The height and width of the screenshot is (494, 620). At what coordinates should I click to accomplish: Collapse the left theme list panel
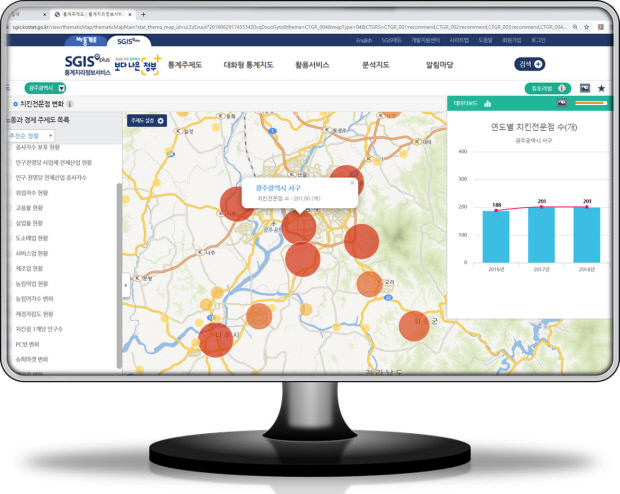coord(125,286)
